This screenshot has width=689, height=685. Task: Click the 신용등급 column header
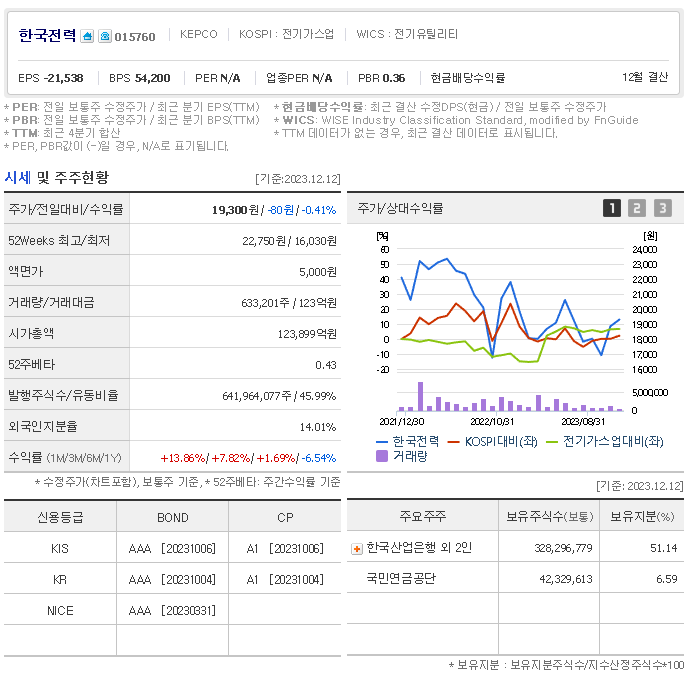(60, 517)
